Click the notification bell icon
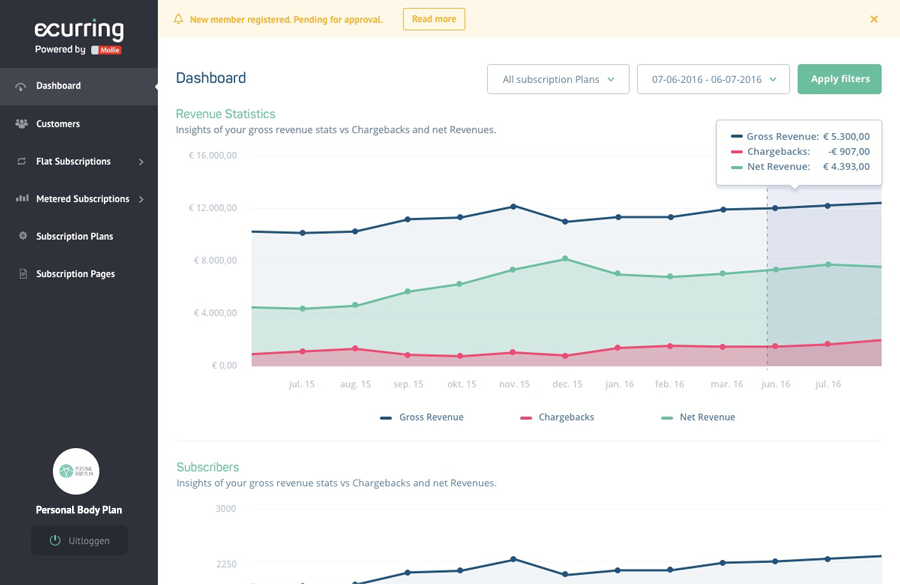Viewport: 900px width, 585px height. [x=178, y=19]
